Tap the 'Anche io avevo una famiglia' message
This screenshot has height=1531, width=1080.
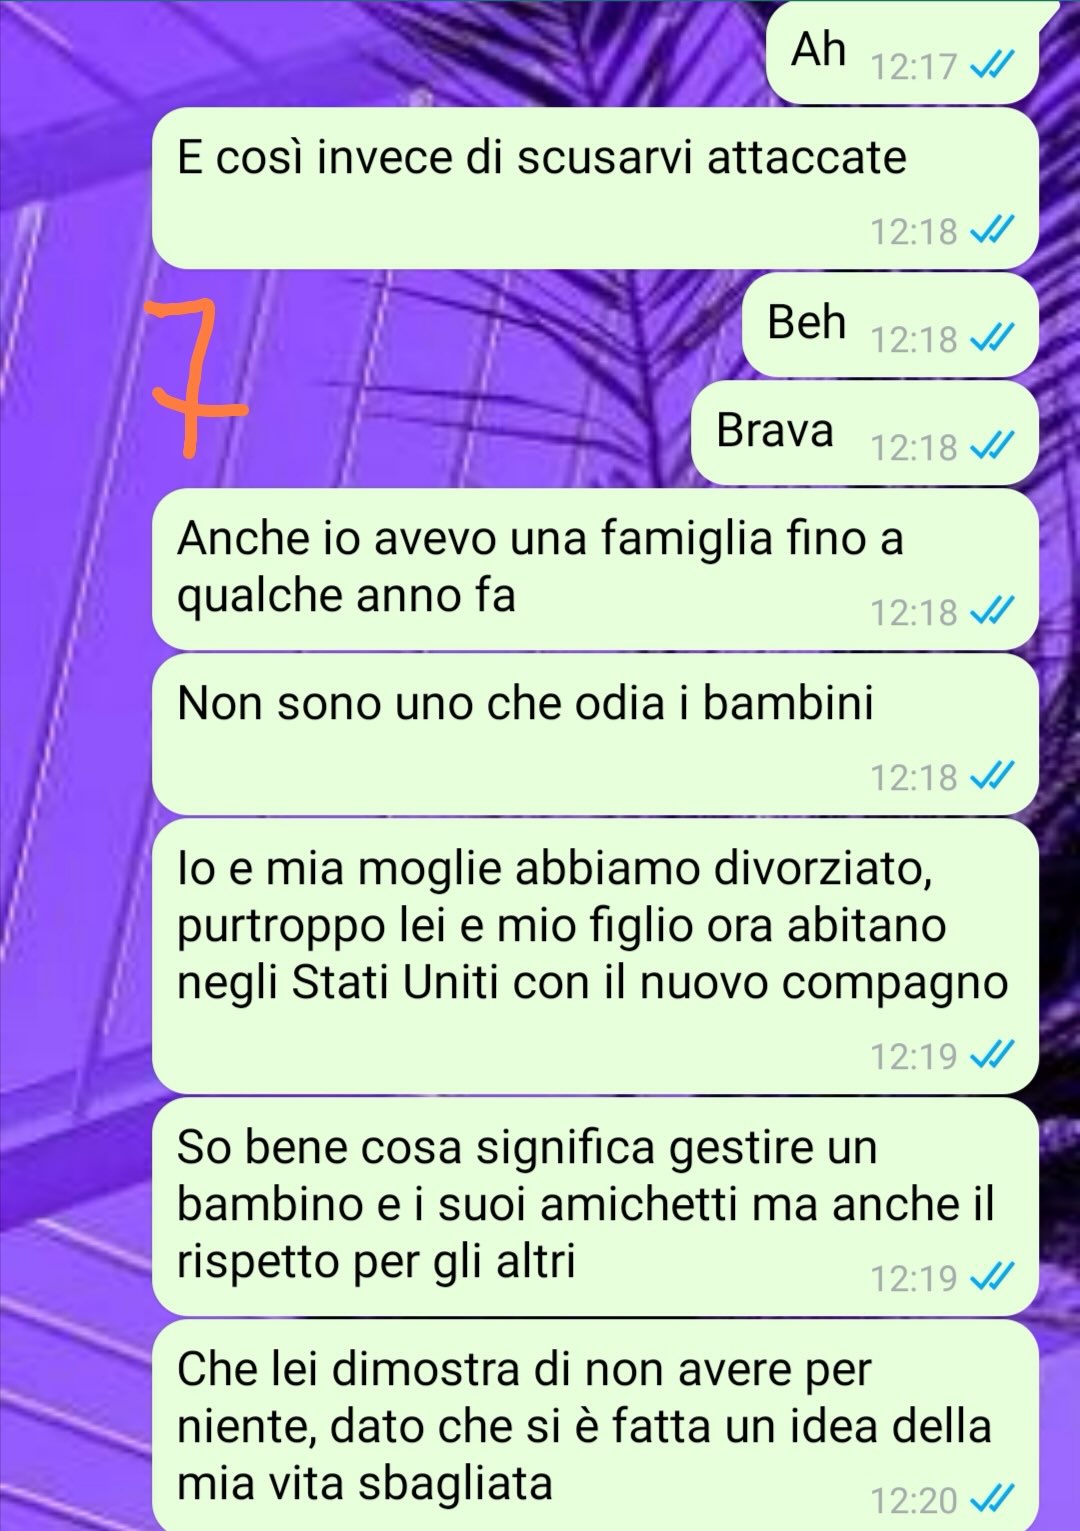coord(595,568)
